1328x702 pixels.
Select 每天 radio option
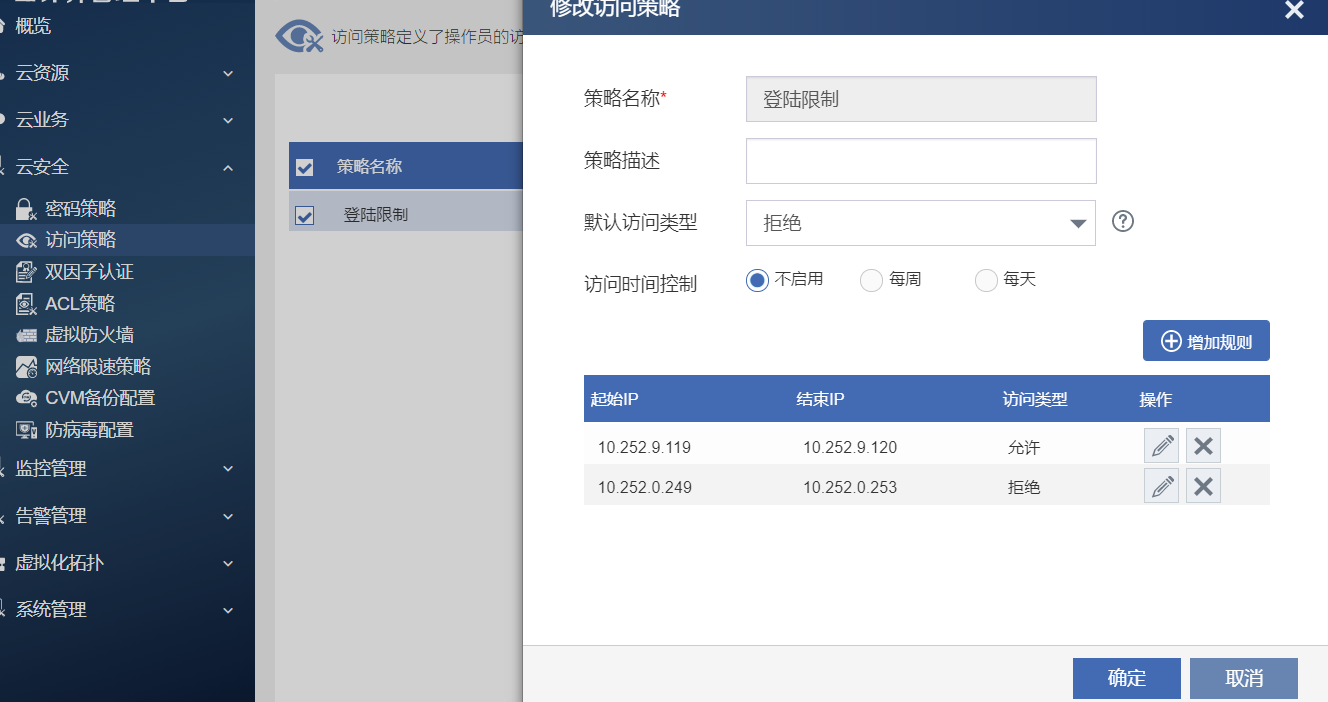click(986, 280)
